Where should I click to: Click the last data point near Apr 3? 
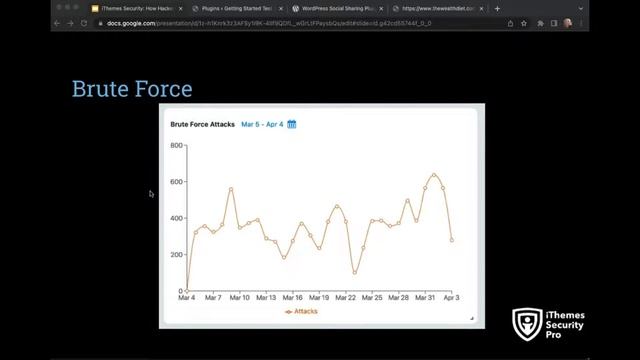(452, 240)
